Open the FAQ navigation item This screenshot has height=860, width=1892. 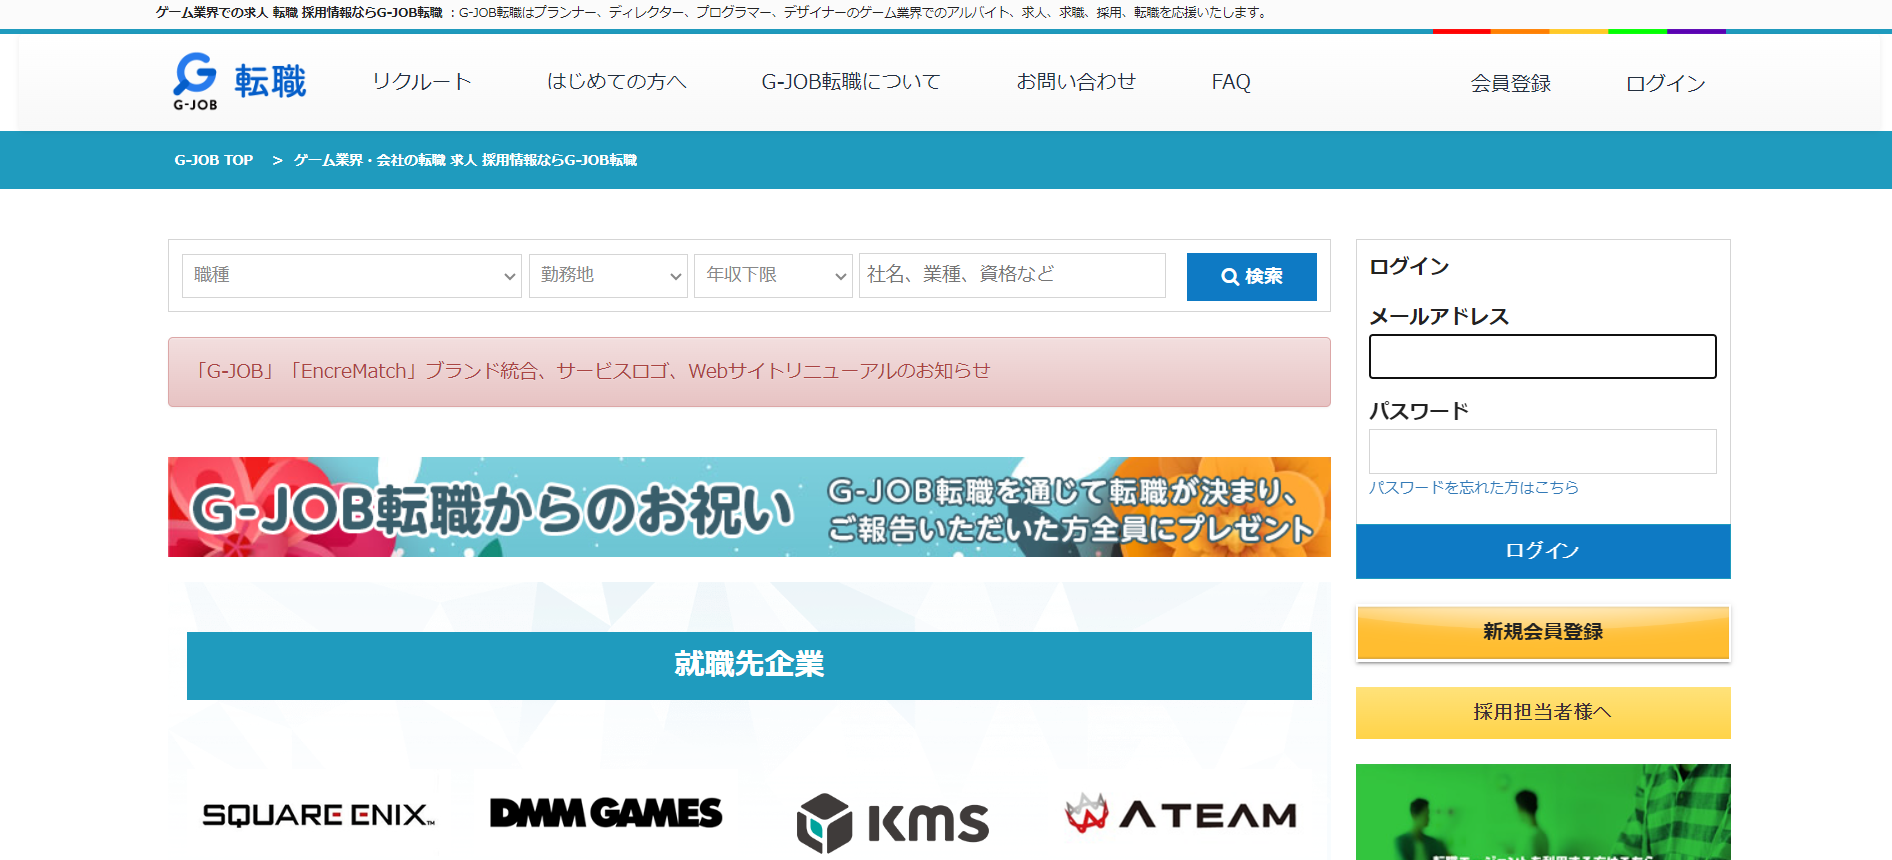click(1230, 82)
